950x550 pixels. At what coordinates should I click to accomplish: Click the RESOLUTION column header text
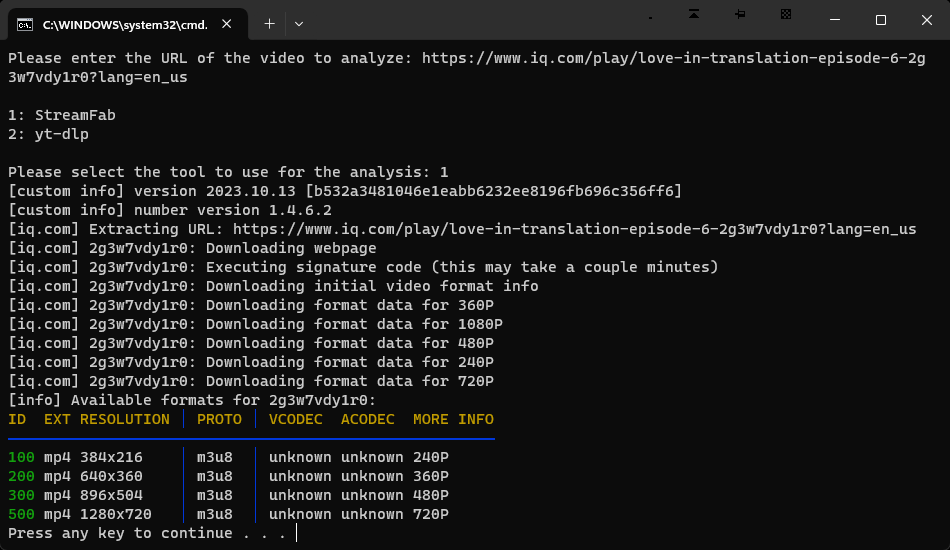(125, 419)
